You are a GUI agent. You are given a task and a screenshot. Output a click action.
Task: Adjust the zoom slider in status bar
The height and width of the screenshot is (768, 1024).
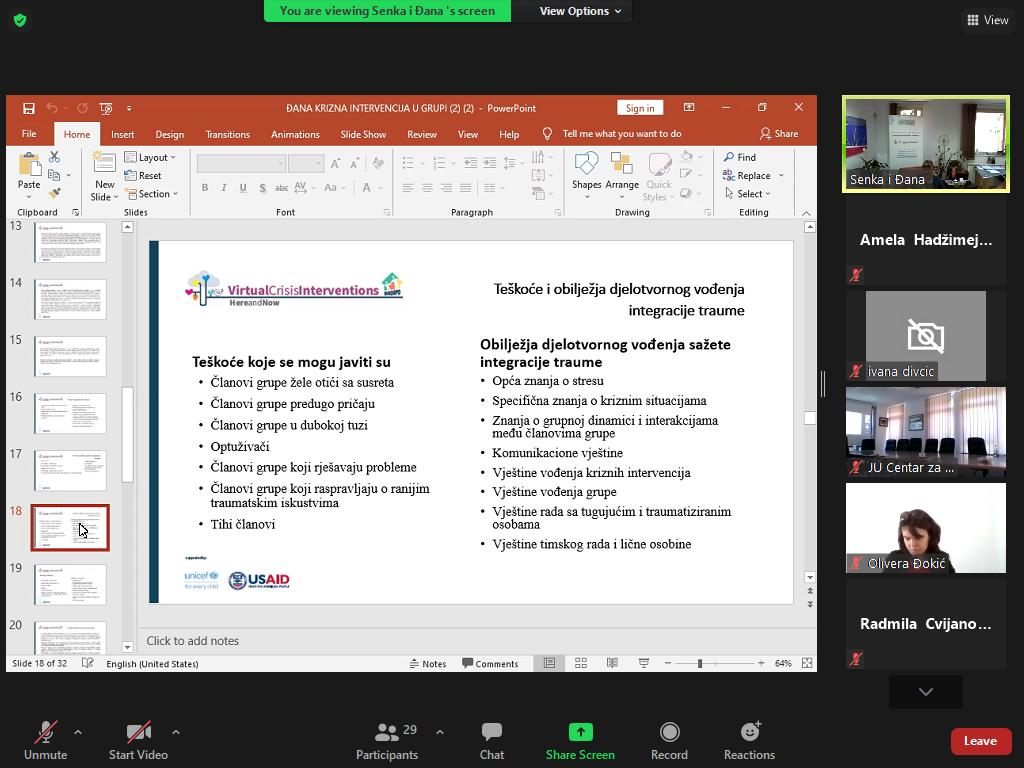[x=700, y=664]
